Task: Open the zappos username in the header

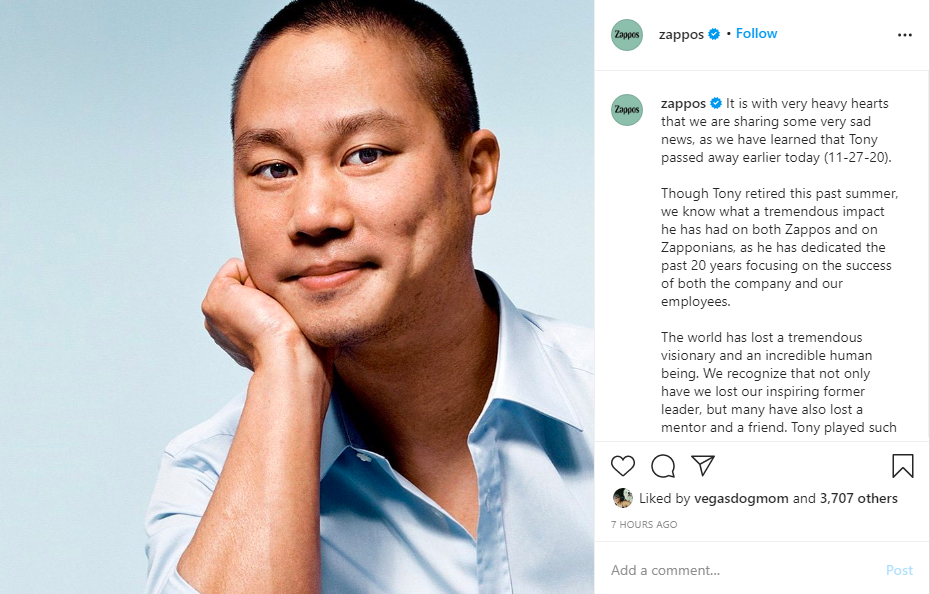Action: (682, 34)
